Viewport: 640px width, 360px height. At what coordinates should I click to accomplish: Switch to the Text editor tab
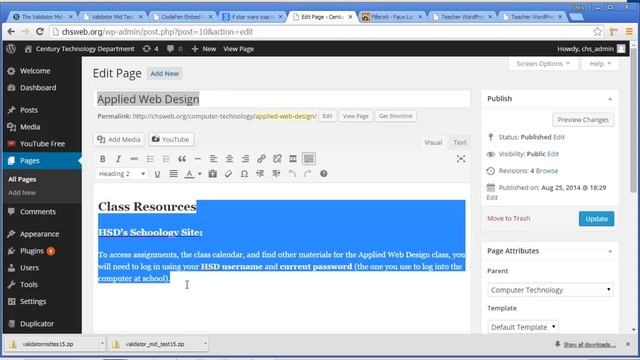click(x=460, y=142)
